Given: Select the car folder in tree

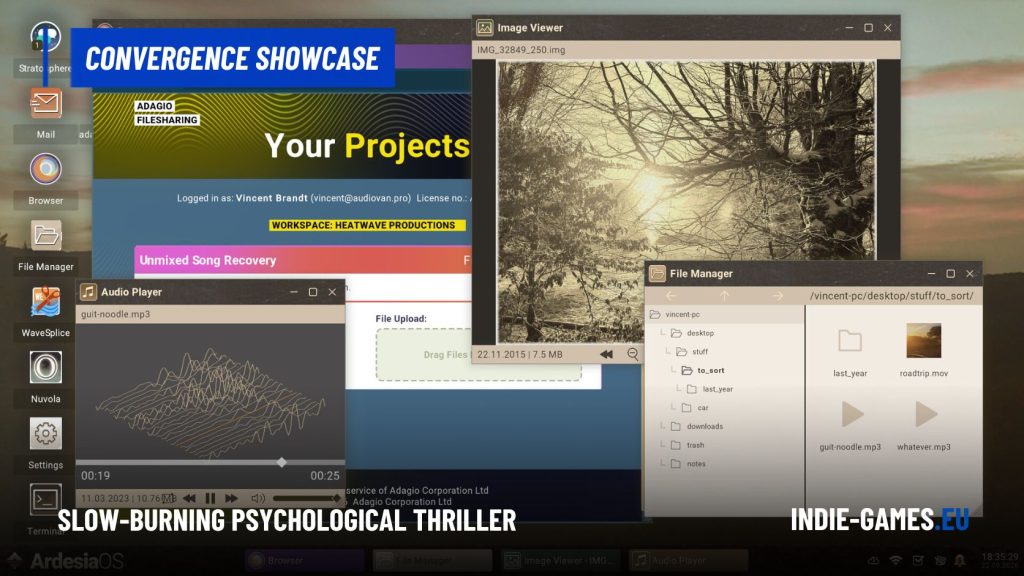Looking at the screenshot, I should tap(702, 408).
